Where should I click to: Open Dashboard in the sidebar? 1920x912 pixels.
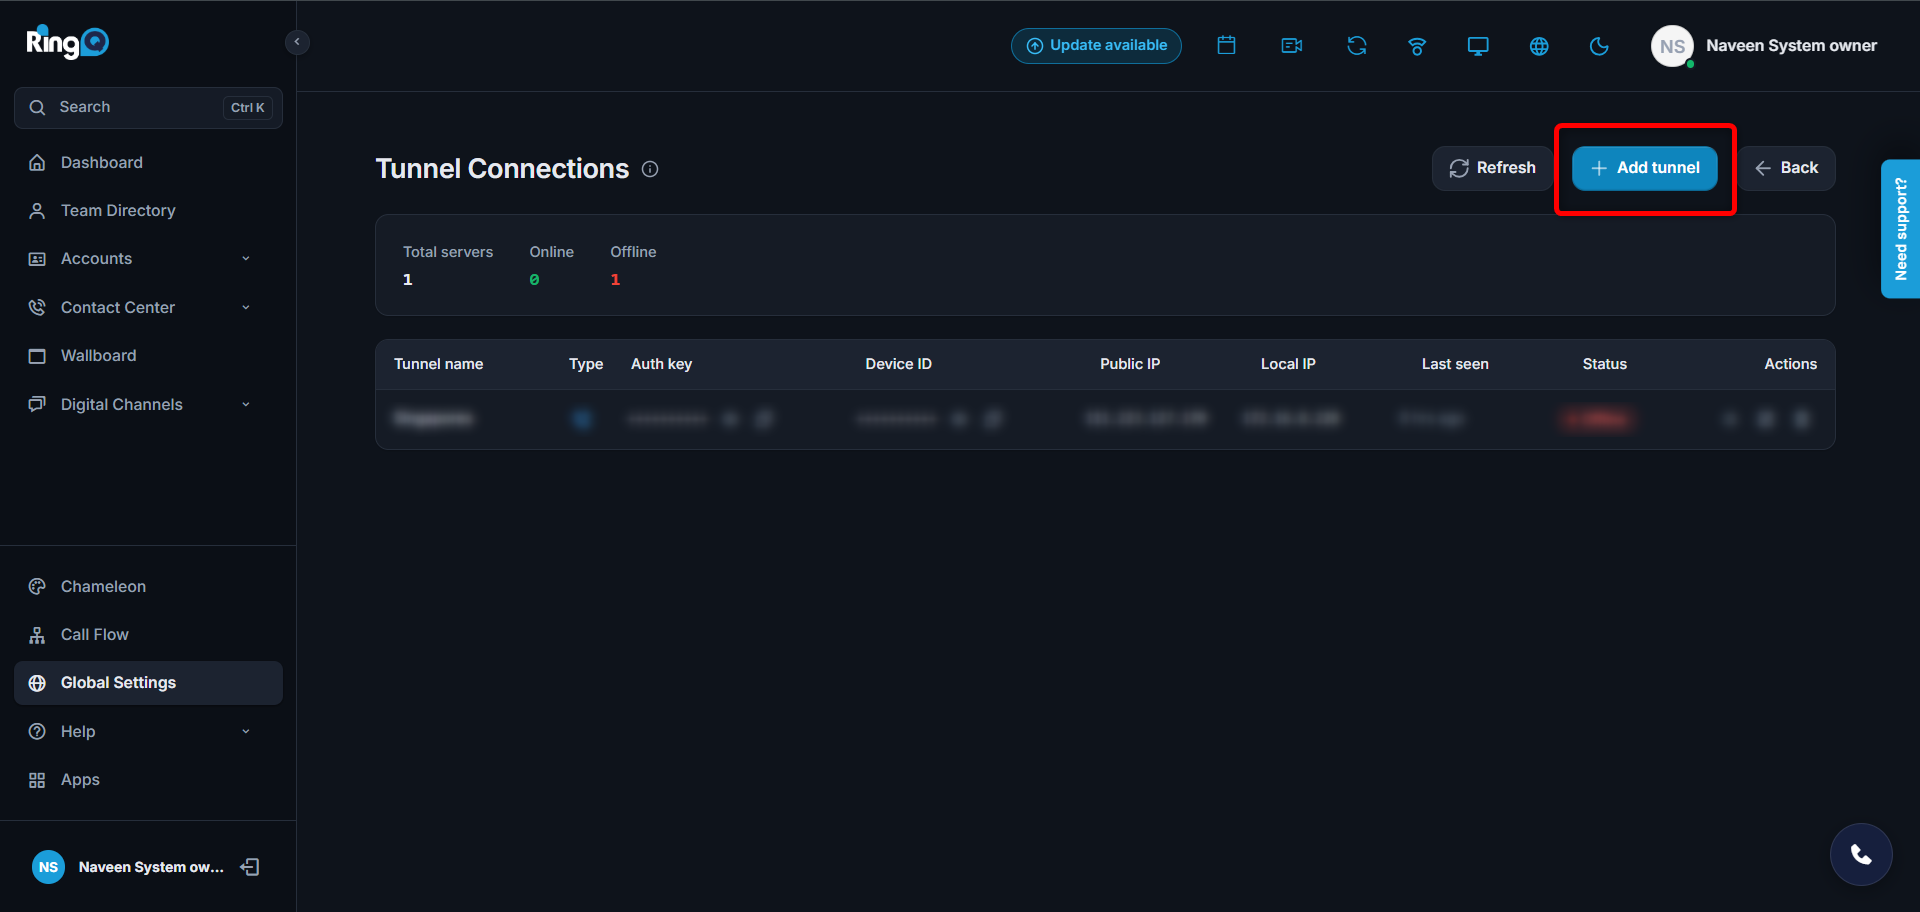148,162
